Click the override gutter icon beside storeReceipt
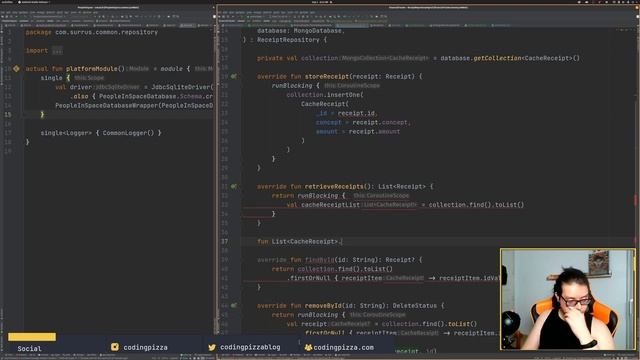640x360 pixels. (x=234, y=76)
